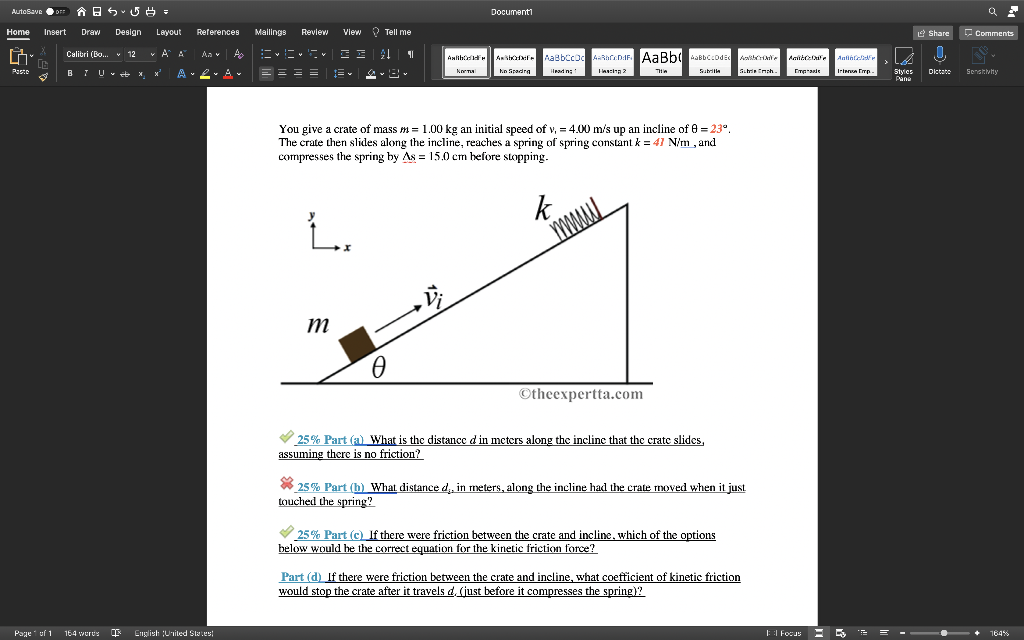The width and height of the screenshot is (1024, 640).
Task: Open the Comments panel
Action: 988,31
